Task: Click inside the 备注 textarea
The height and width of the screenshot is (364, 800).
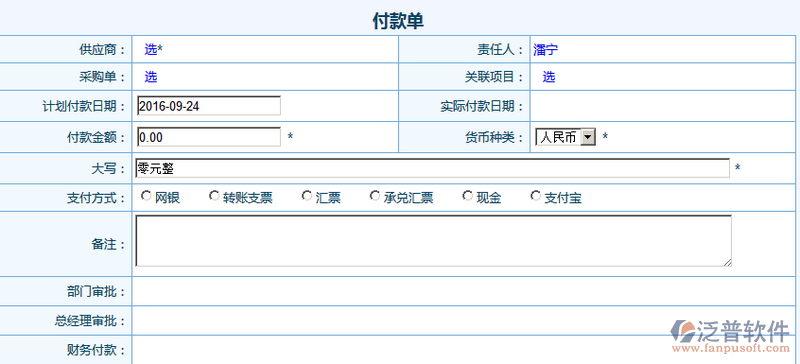Action: [433, 240]
